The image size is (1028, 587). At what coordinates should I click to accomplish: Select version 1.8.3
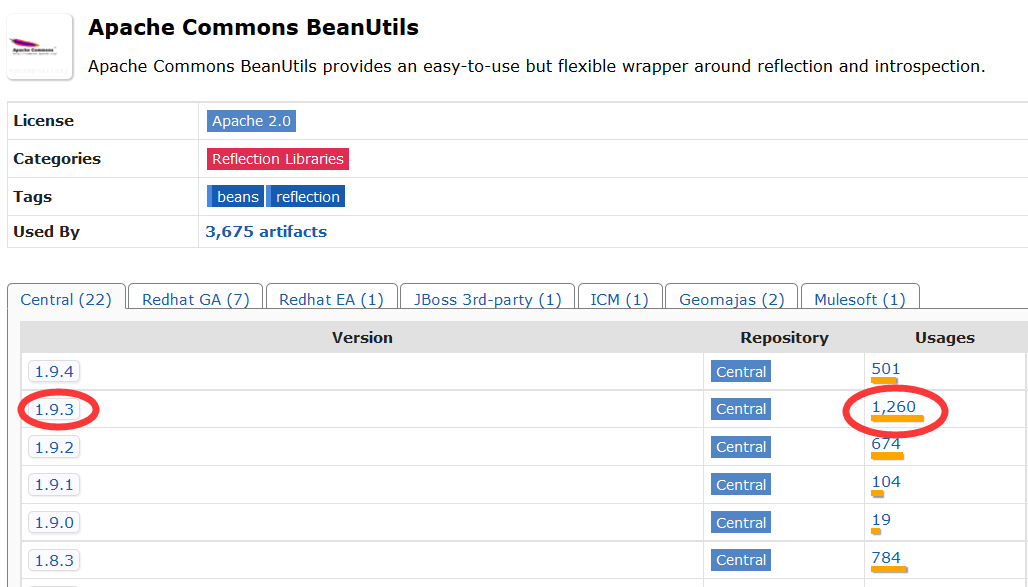(54, 560)
